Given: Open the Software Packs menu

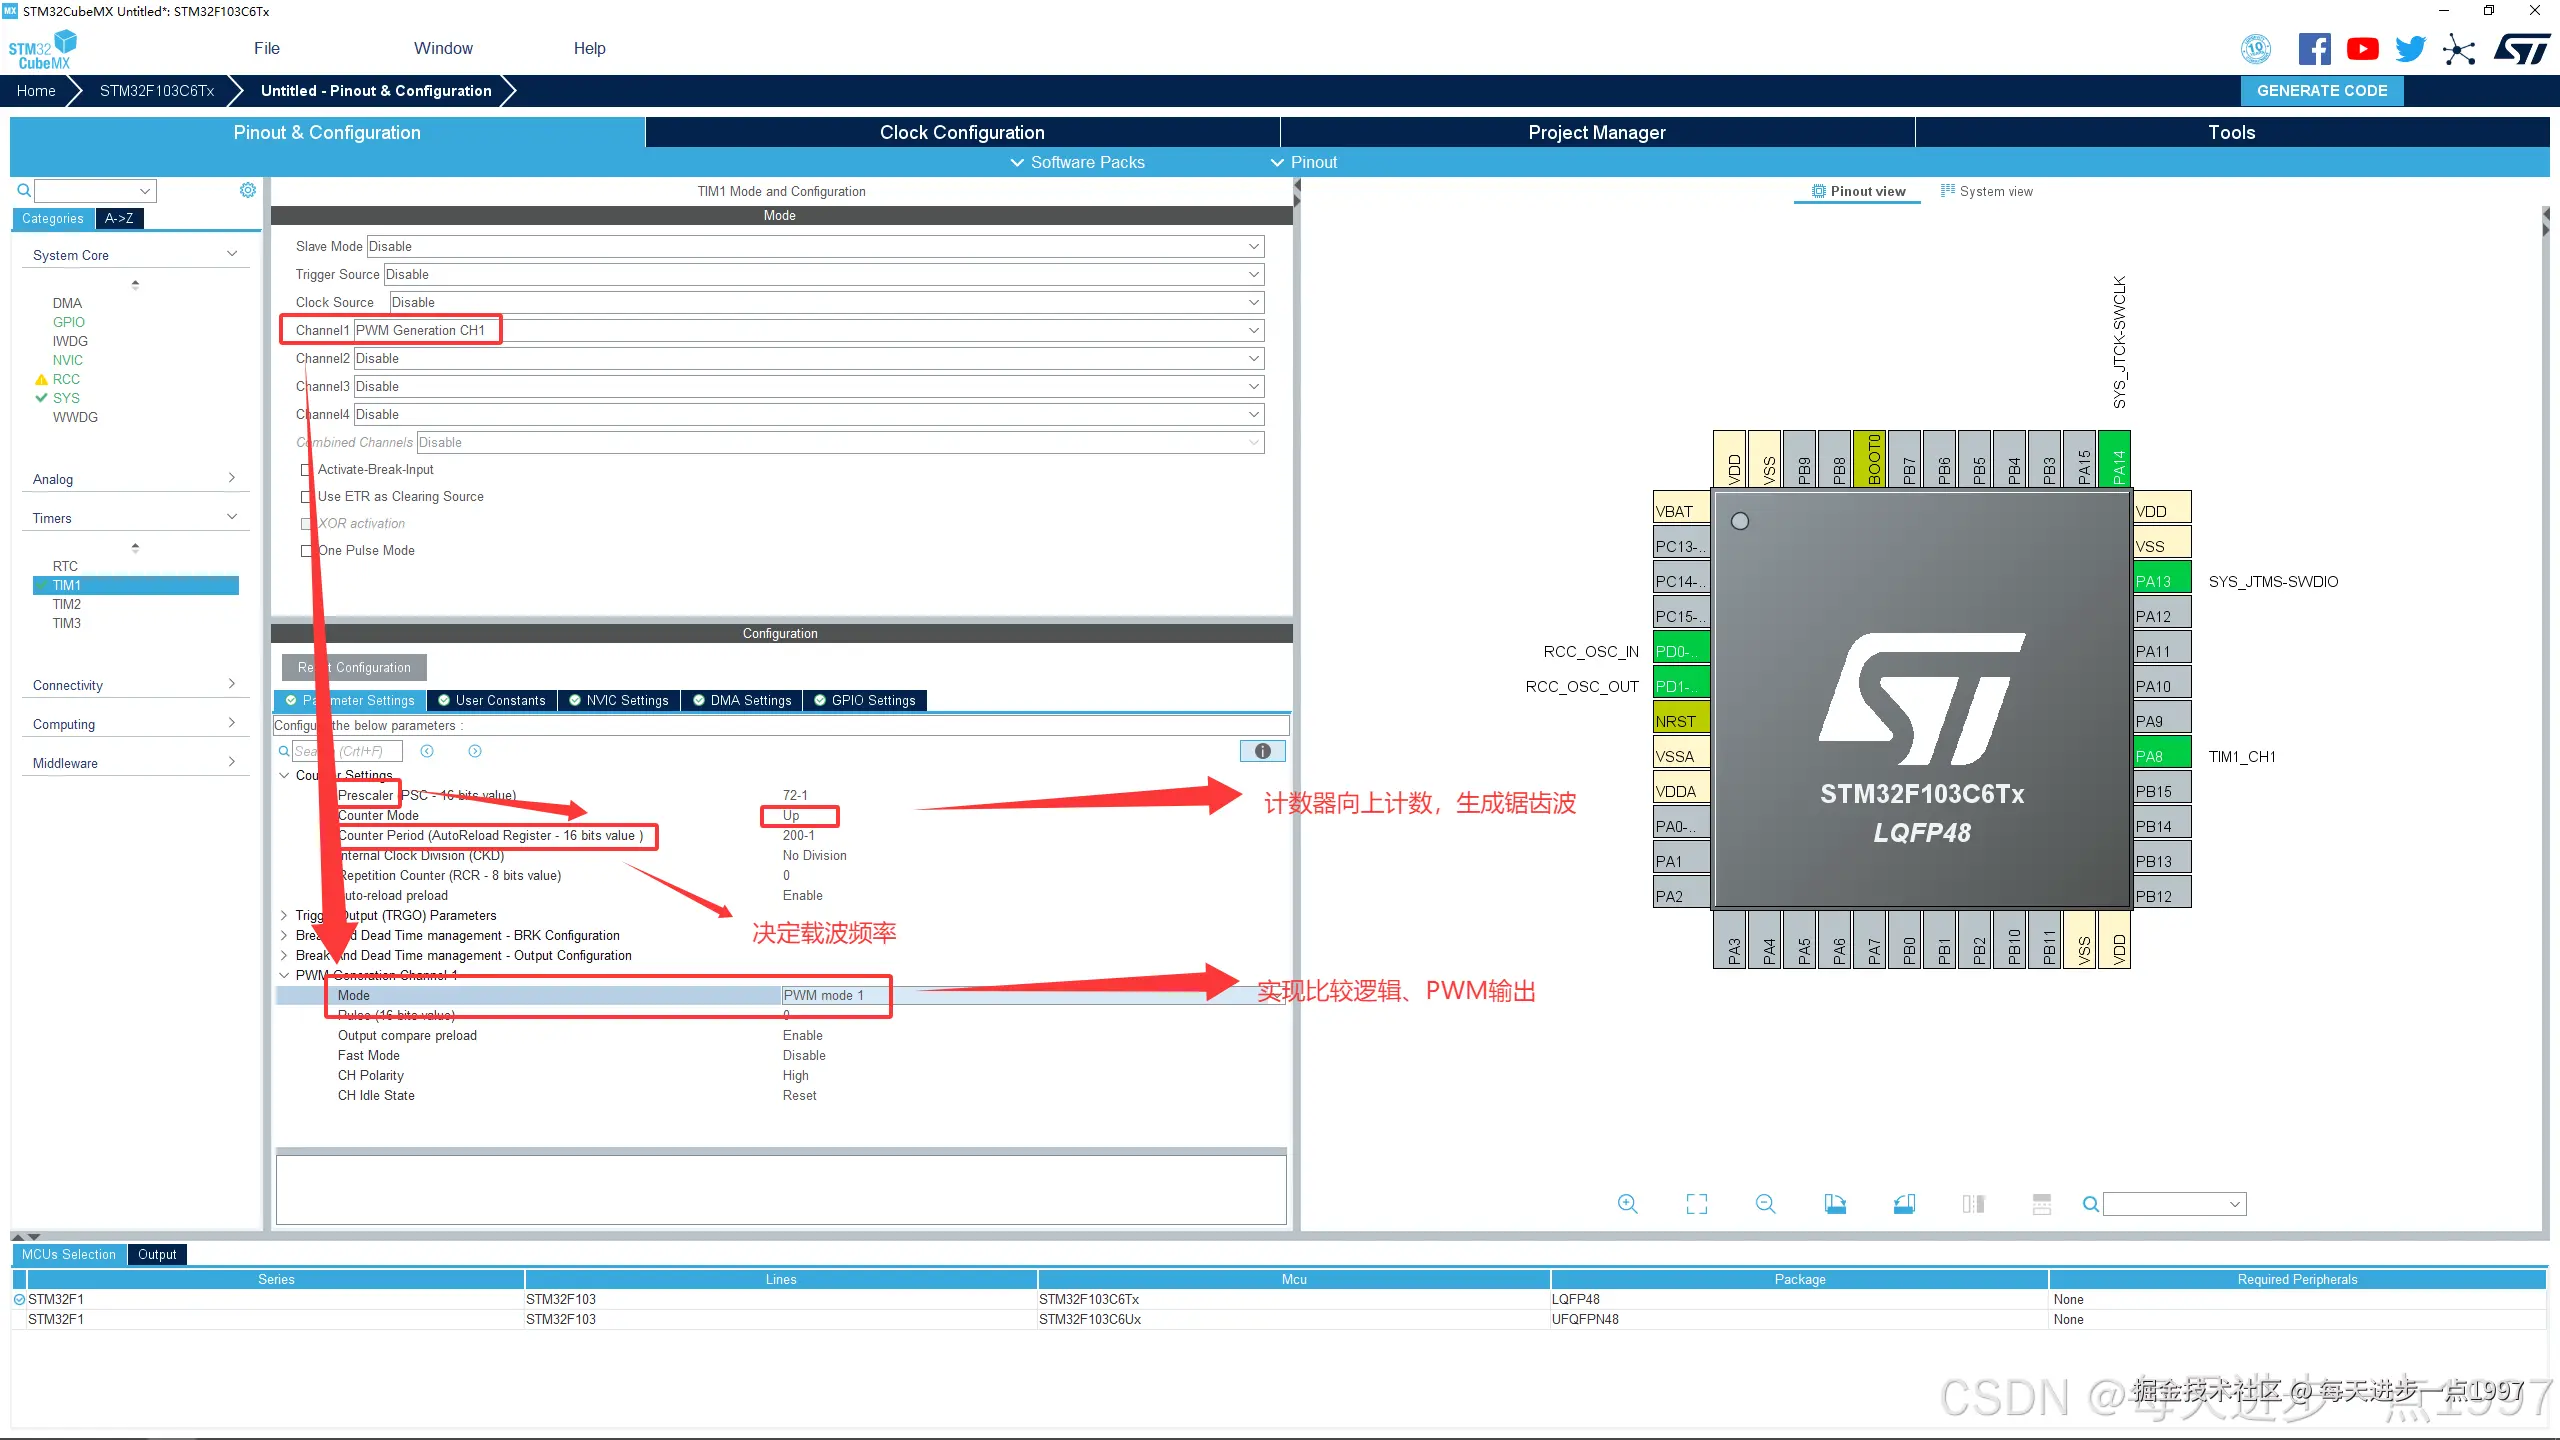Looking at the screenshot, I should (1077, 162).
